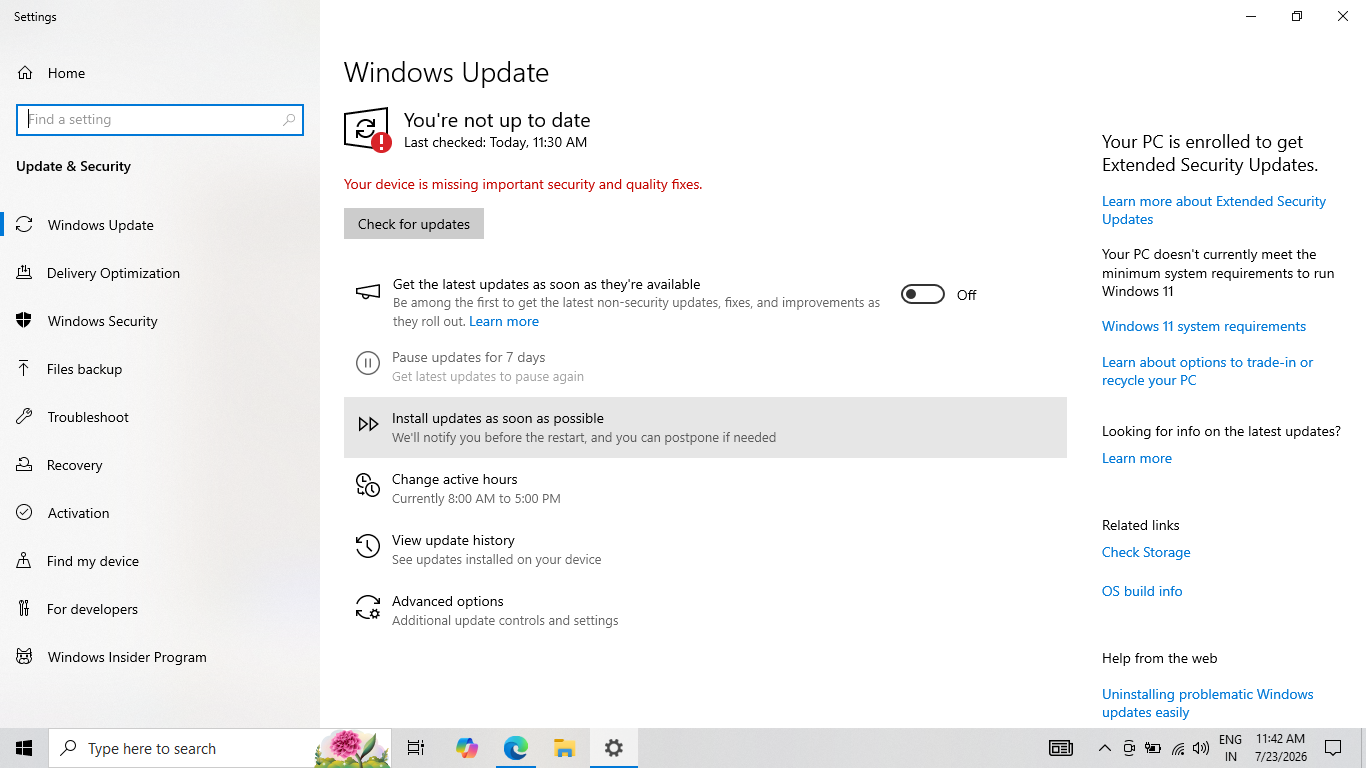The width and height of the screenshot is (1366, 768).
Task: Open Learn more about Extended Security Updates
Action: (x=1214, y=210)
